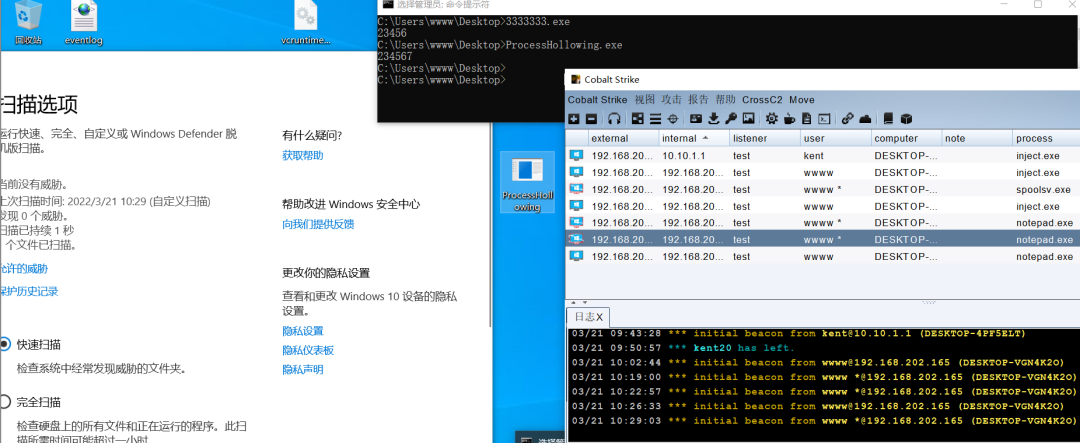
Task: Switch to target table crosshair icon
Action: pos(673,119)
